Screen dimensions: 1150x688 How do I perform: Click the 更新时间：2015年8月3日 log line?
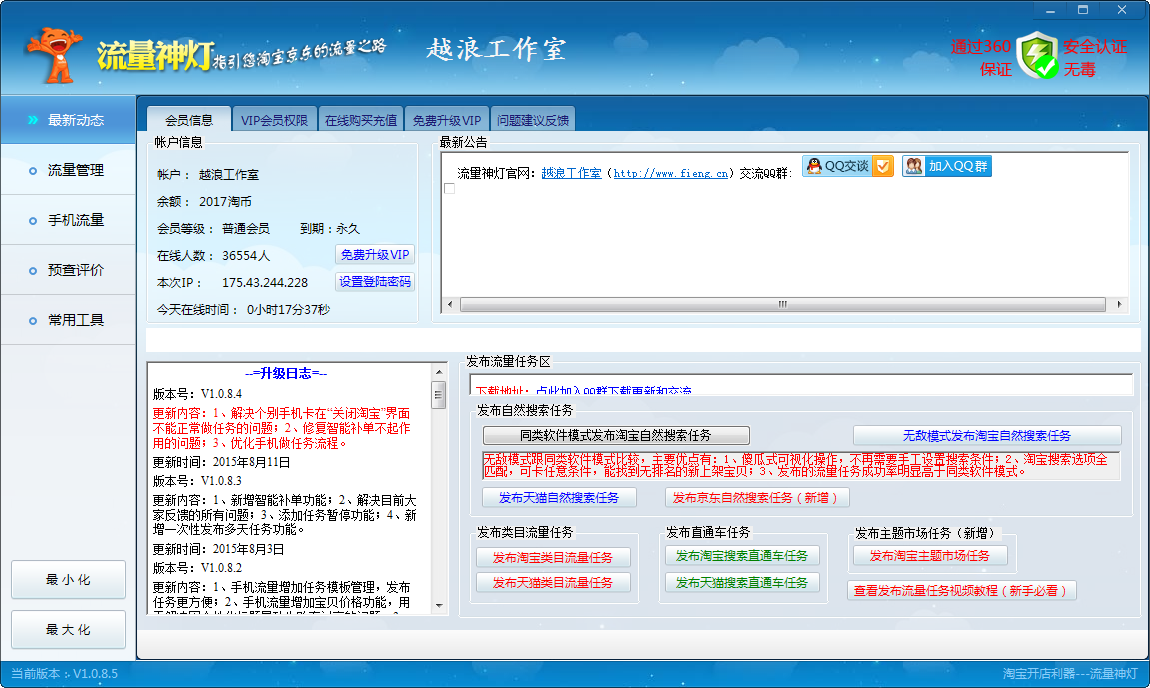(219, 549)
